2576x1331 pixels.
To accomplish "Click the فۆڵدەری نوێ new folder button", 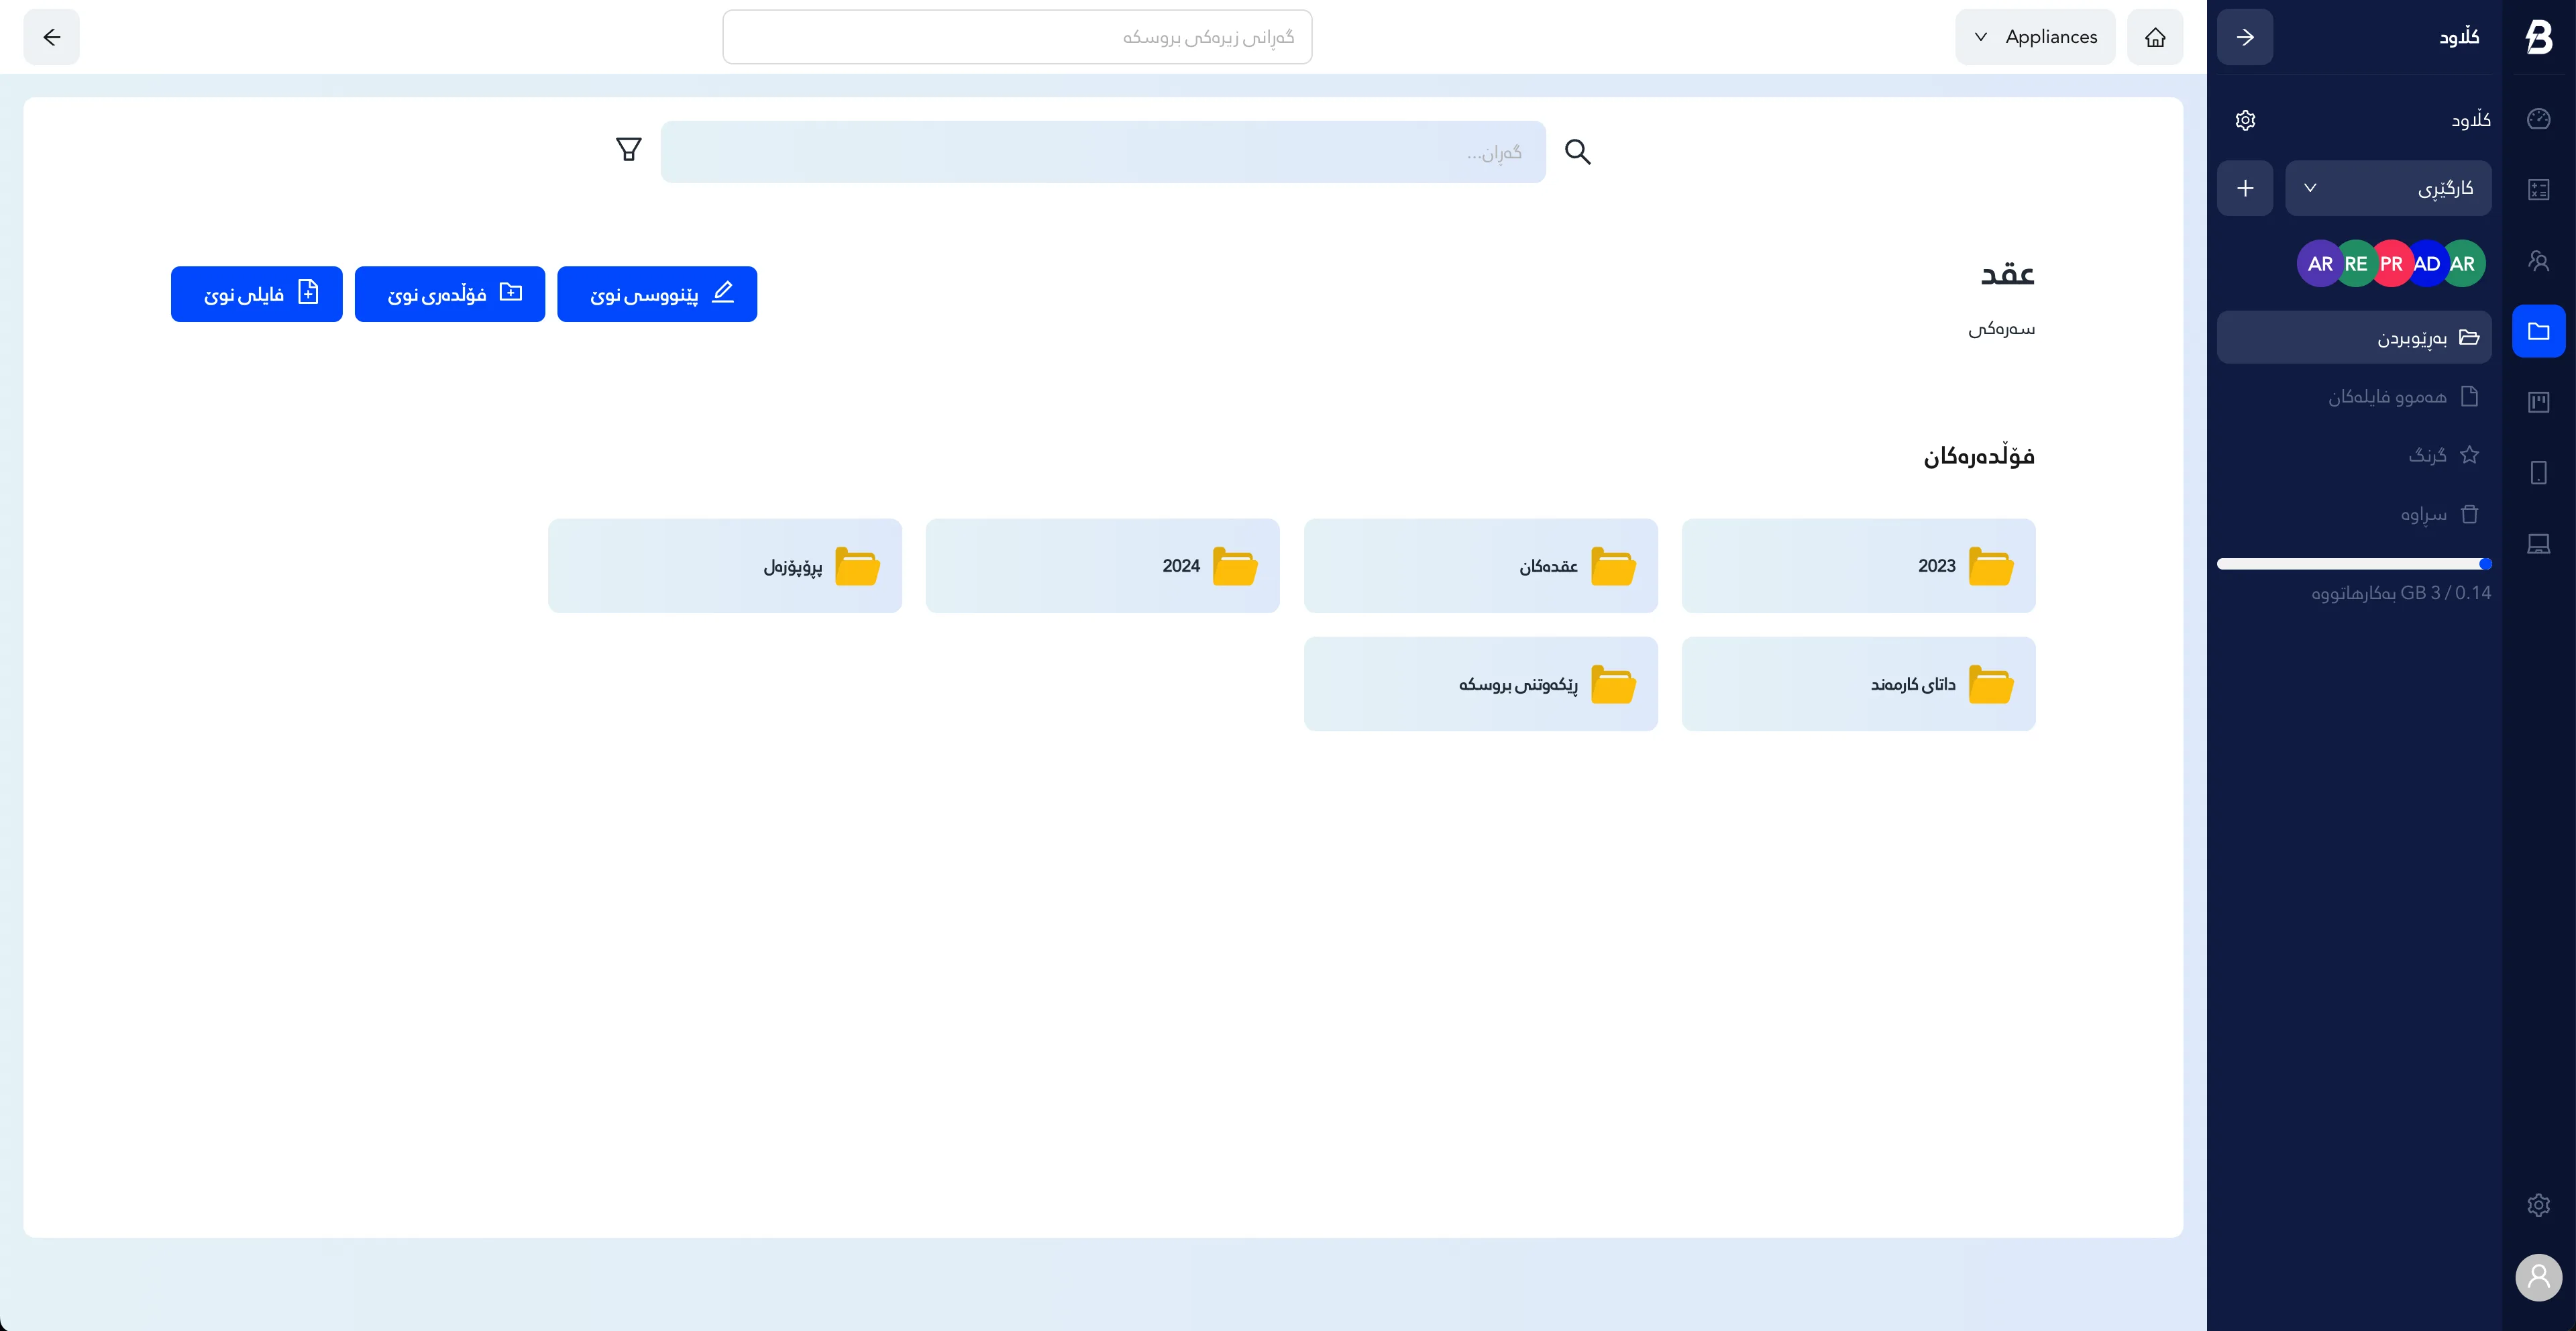I will (450, 294).
